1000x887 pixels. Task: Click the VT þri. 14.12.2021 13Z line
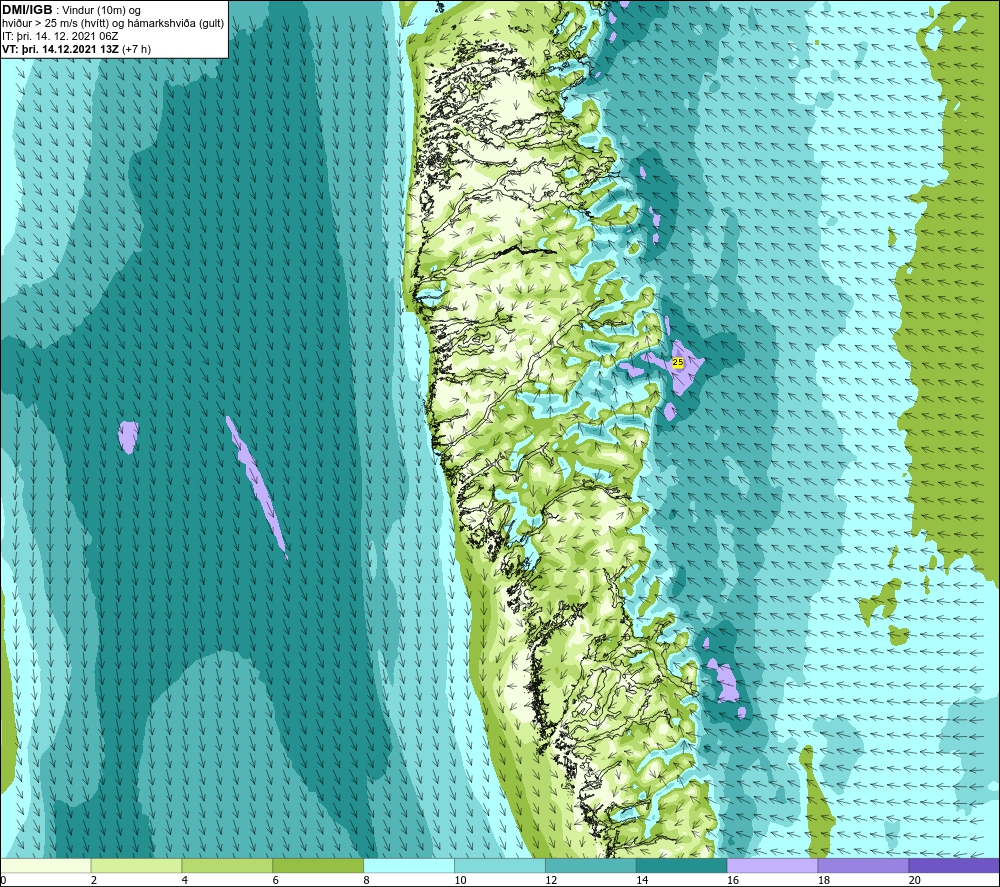tap(77, 49)
